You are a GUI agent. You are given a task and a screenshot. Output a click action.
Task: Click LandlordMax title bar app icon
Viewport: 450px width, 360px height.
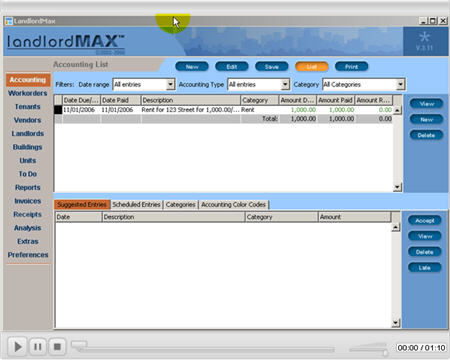click(x=9, y=21)
